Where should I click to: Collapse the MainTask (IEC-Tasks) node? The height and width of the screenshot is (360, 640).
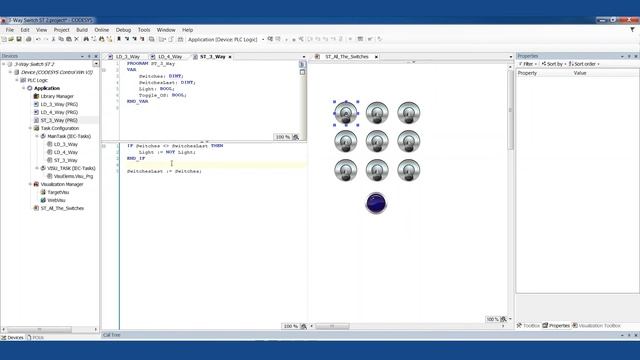tap(37, 136)
